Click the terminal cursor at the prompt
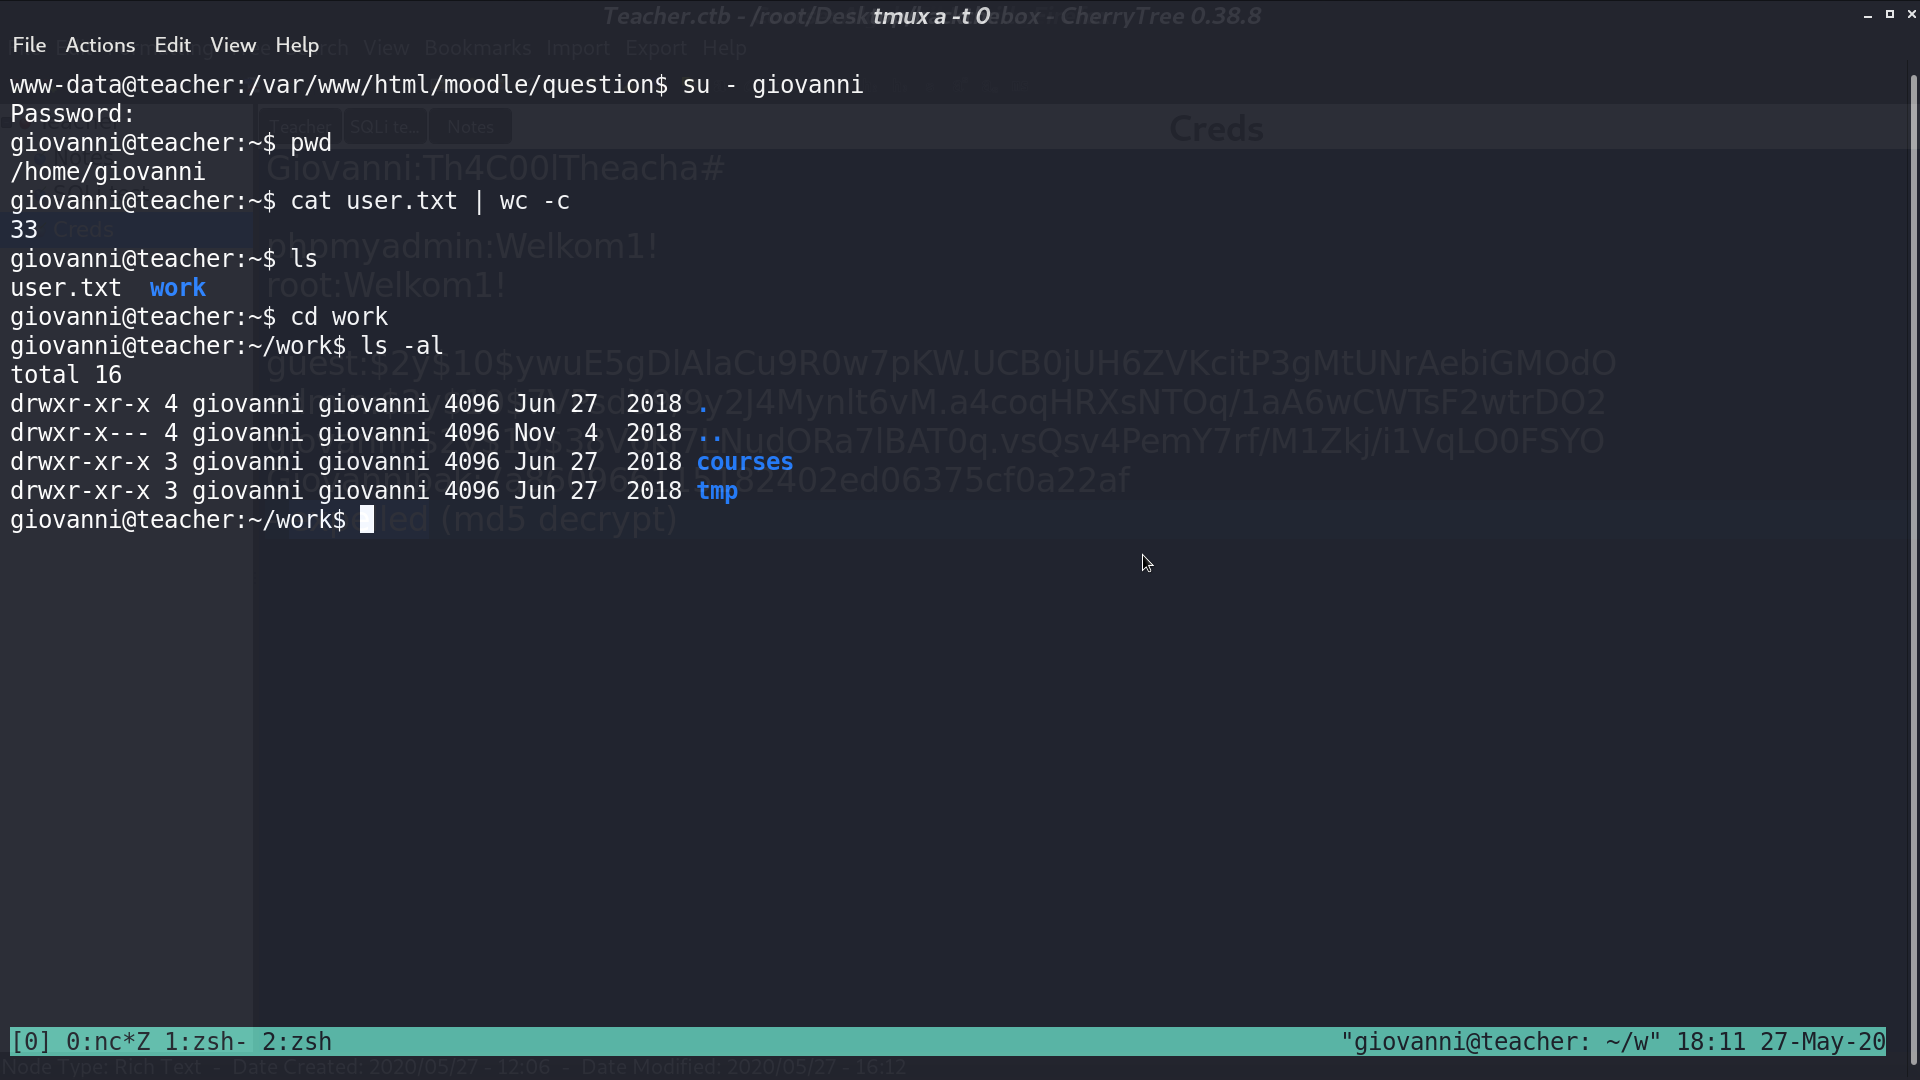This screenshot has height=1080, width=1920. pos(367,520)
